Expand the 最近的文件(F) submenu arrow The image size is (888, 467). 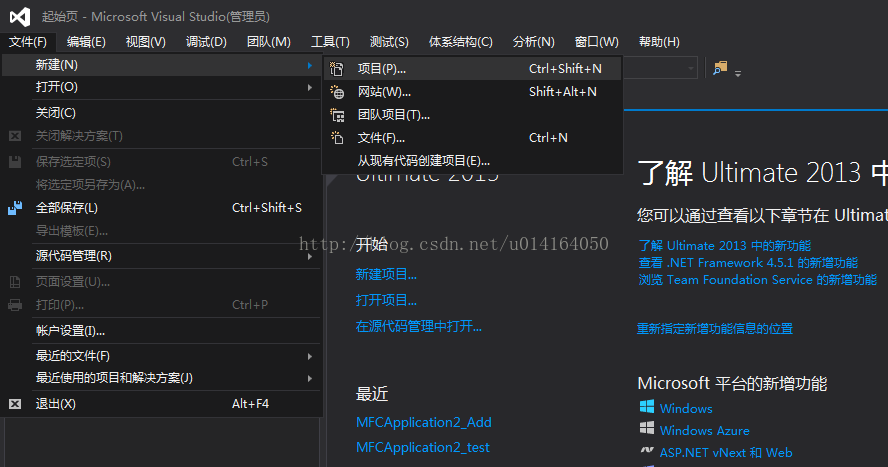point(309,356)
